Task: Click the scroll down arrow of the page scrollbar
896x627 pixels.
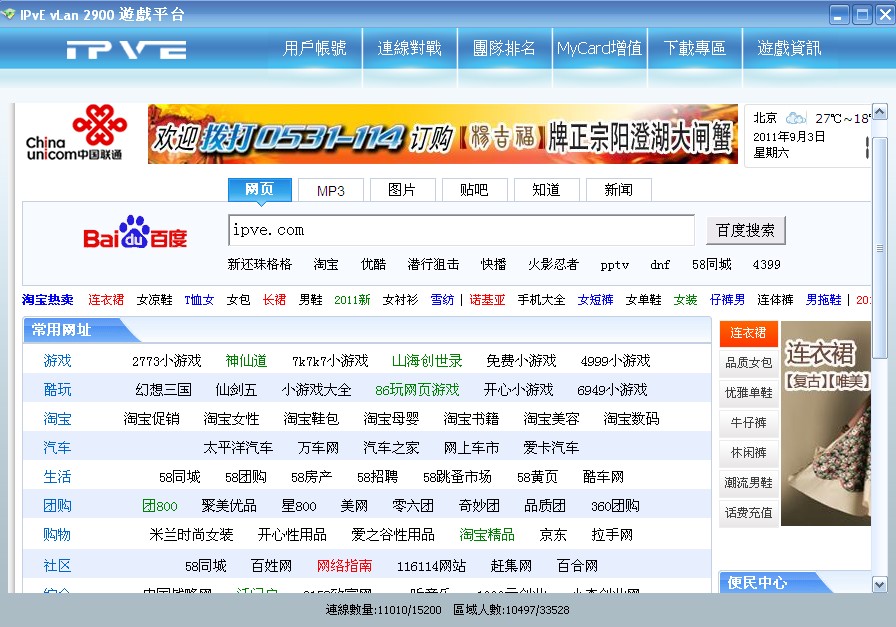Action: (x=880, y=585)
